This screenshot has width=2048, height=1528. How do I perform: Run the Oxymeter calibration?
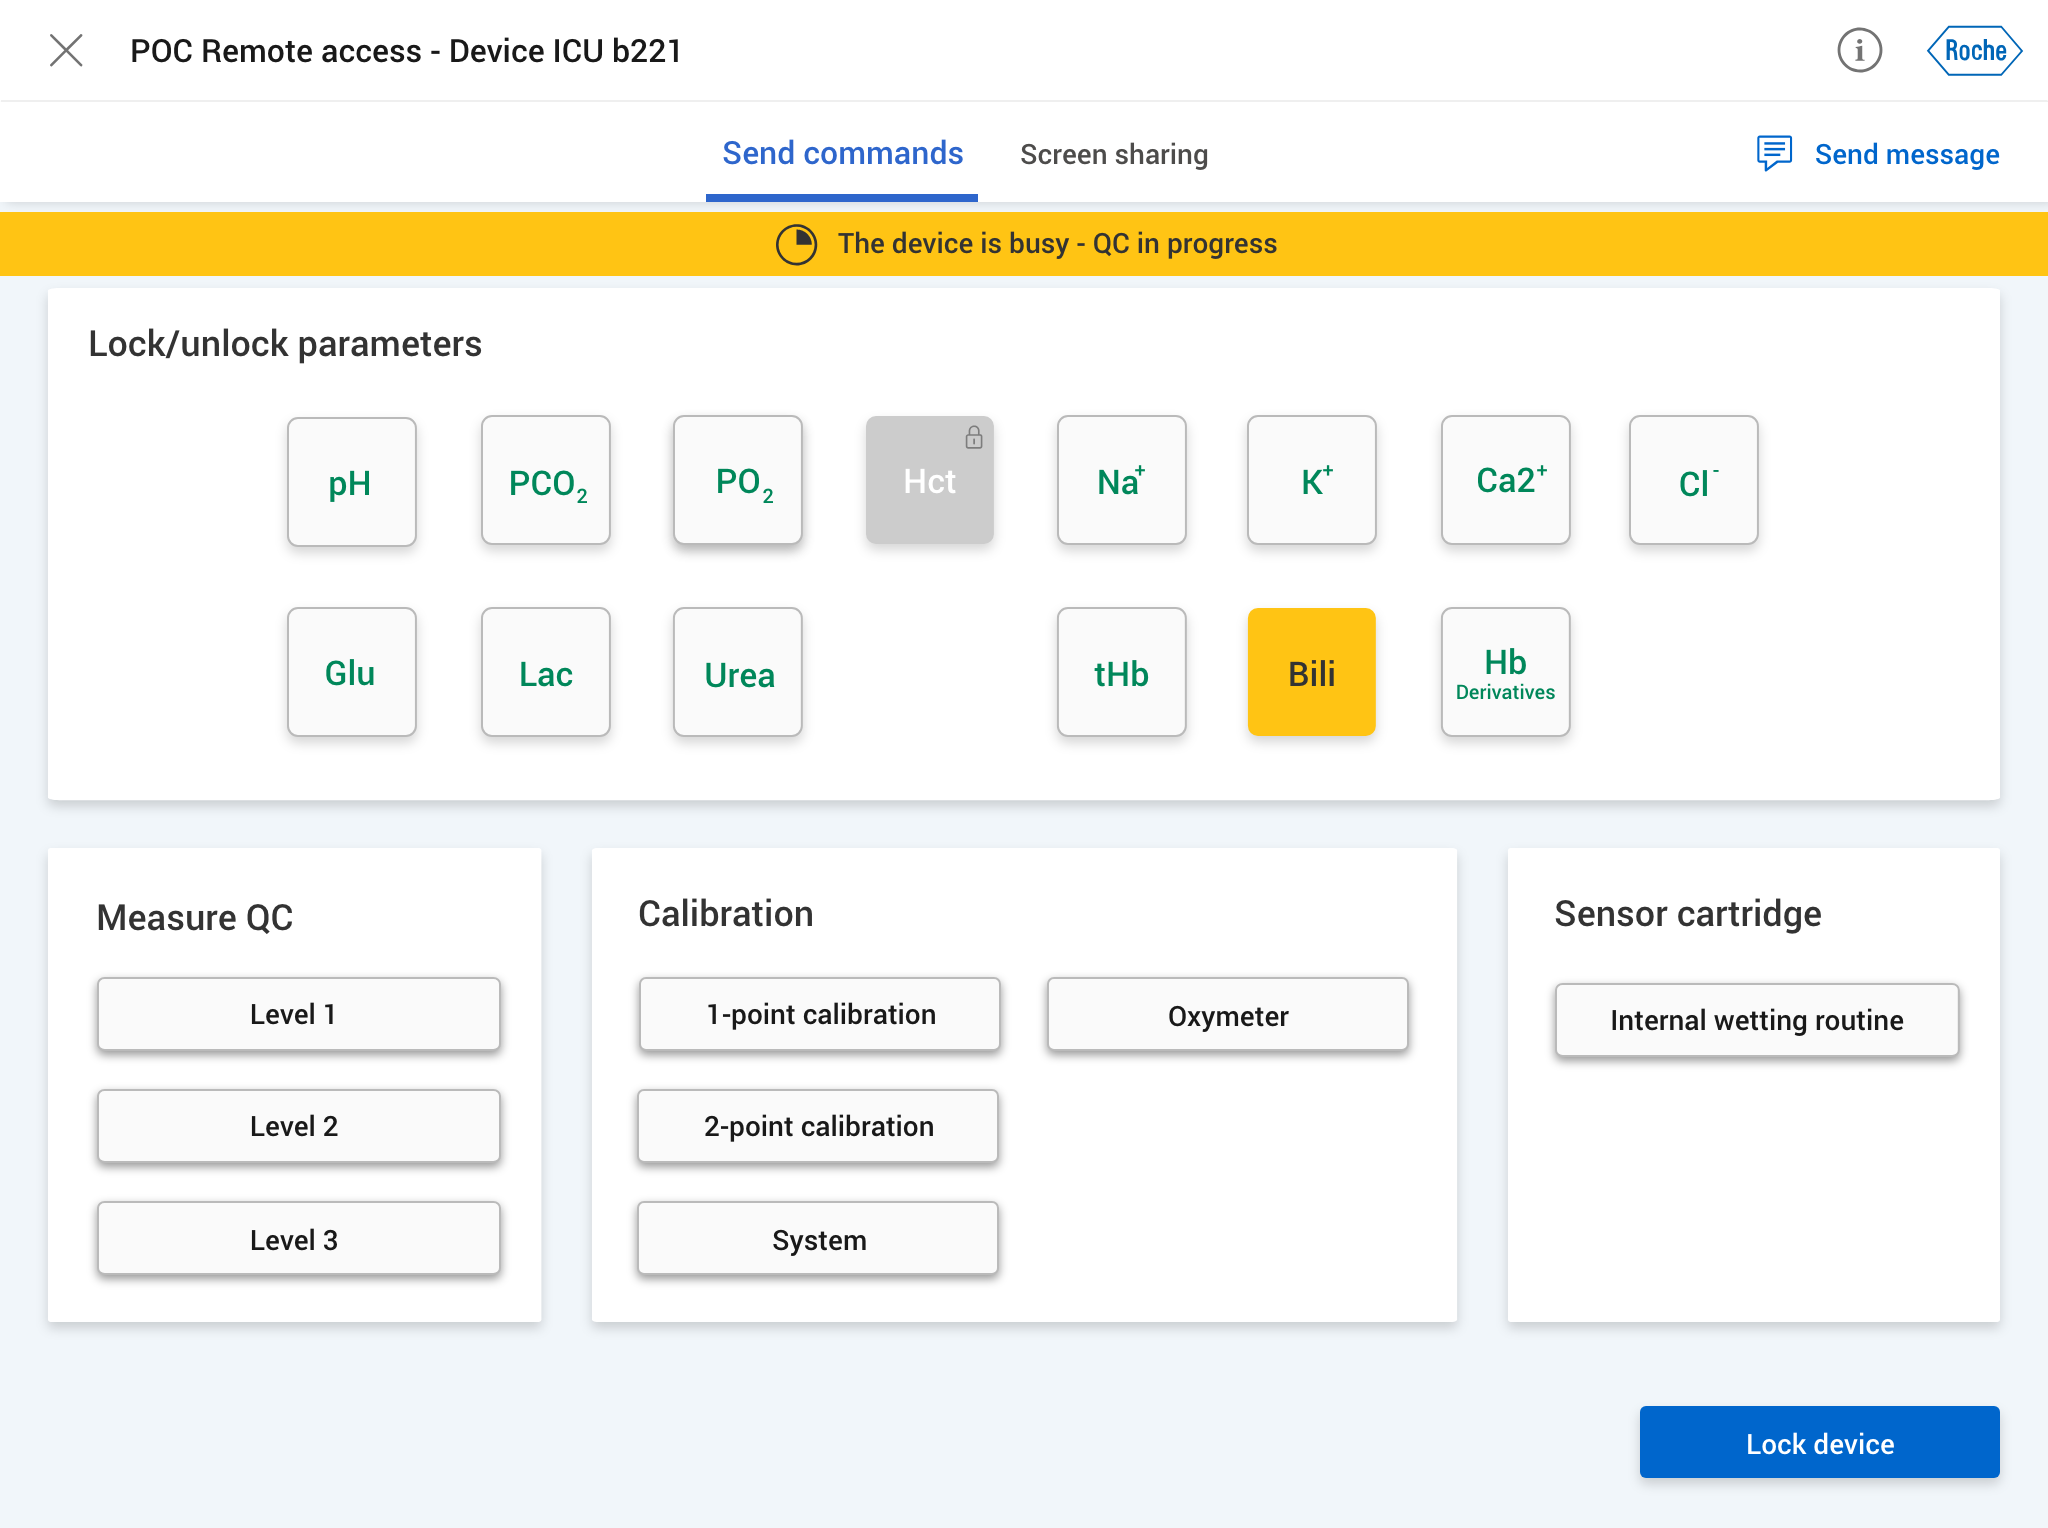pos(1227,1015)
